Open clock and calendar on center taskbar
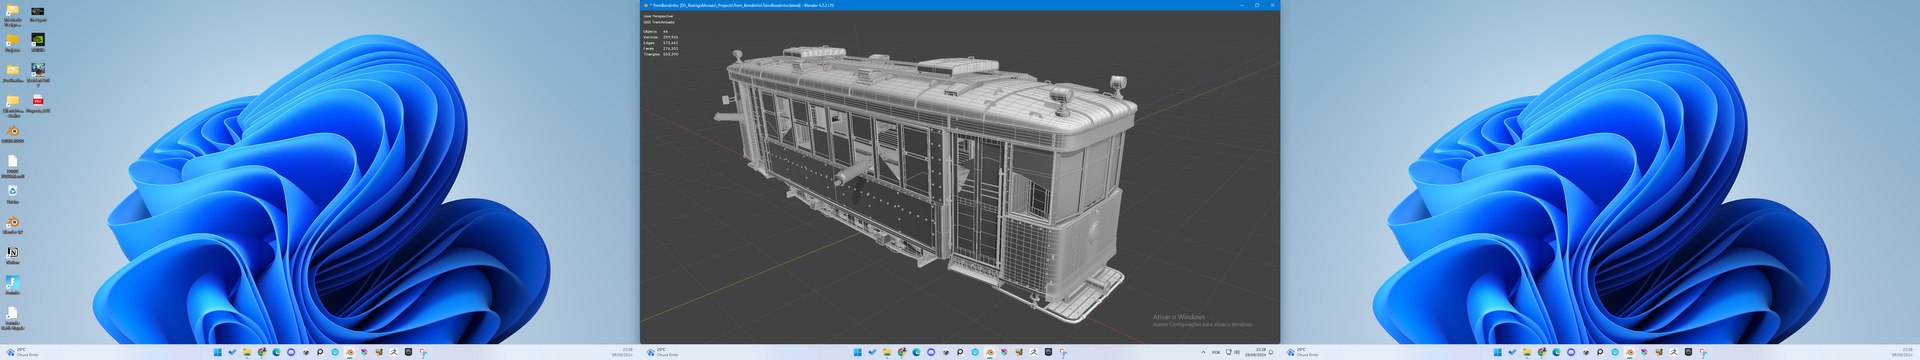The image size is (1920, 360). click(1255, 352)
